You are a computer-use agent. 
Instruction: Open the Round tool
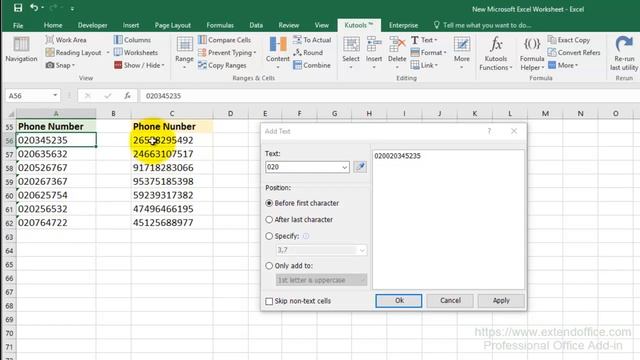click(x=308, y=52)
